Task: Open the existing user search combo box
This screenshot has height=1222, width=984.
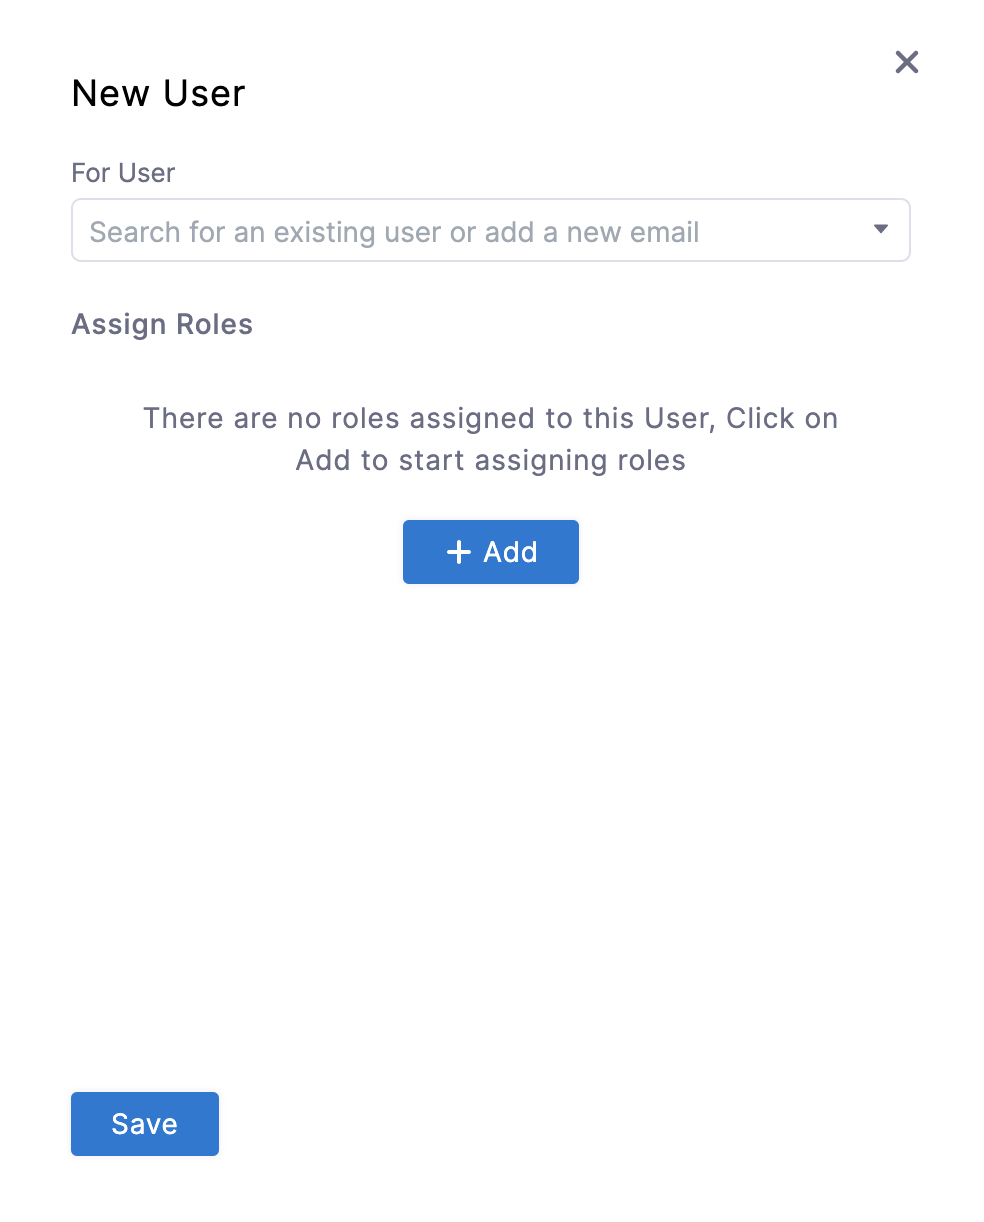Action: coord(490,230)
